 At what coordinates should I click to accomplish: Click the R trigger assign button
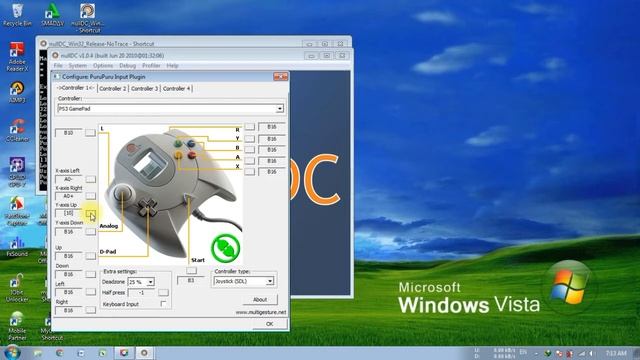(x=249, y=127)
